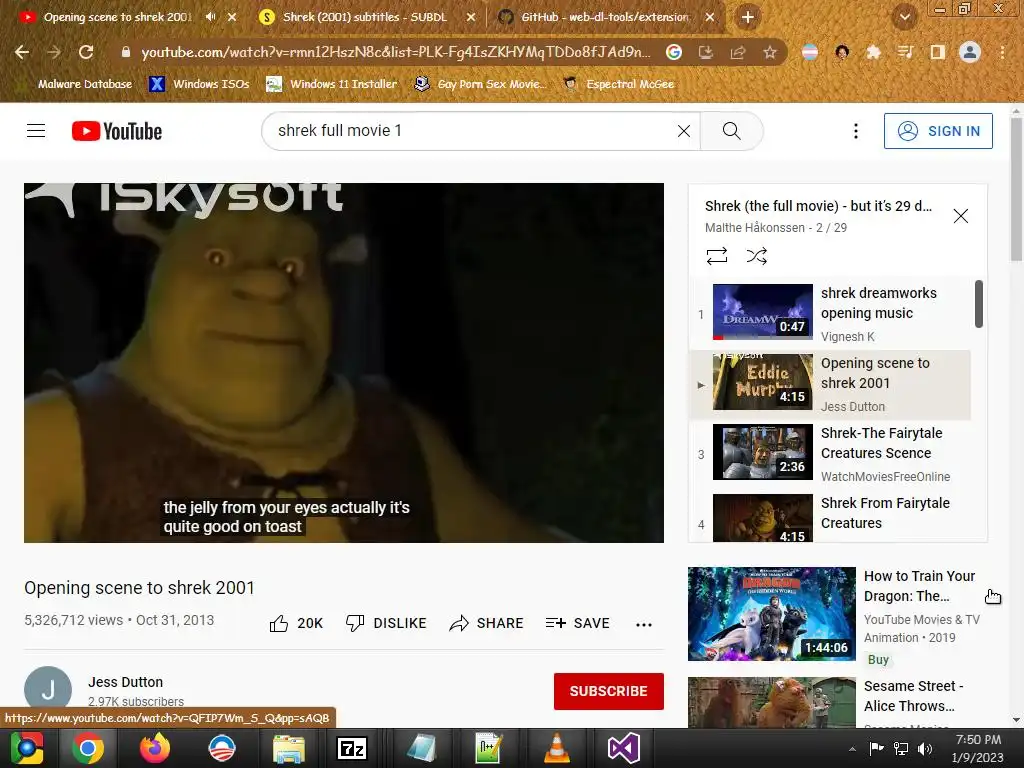Screen dimensions: 1024x768
Task: Open the Extensions puzzle piece icon
Action: 873,52
